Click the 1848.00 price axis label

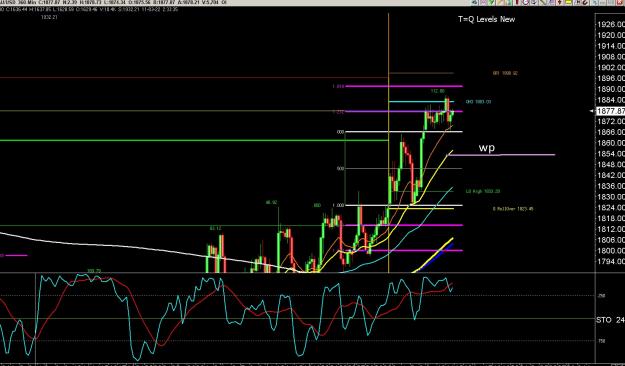[611, 164]
